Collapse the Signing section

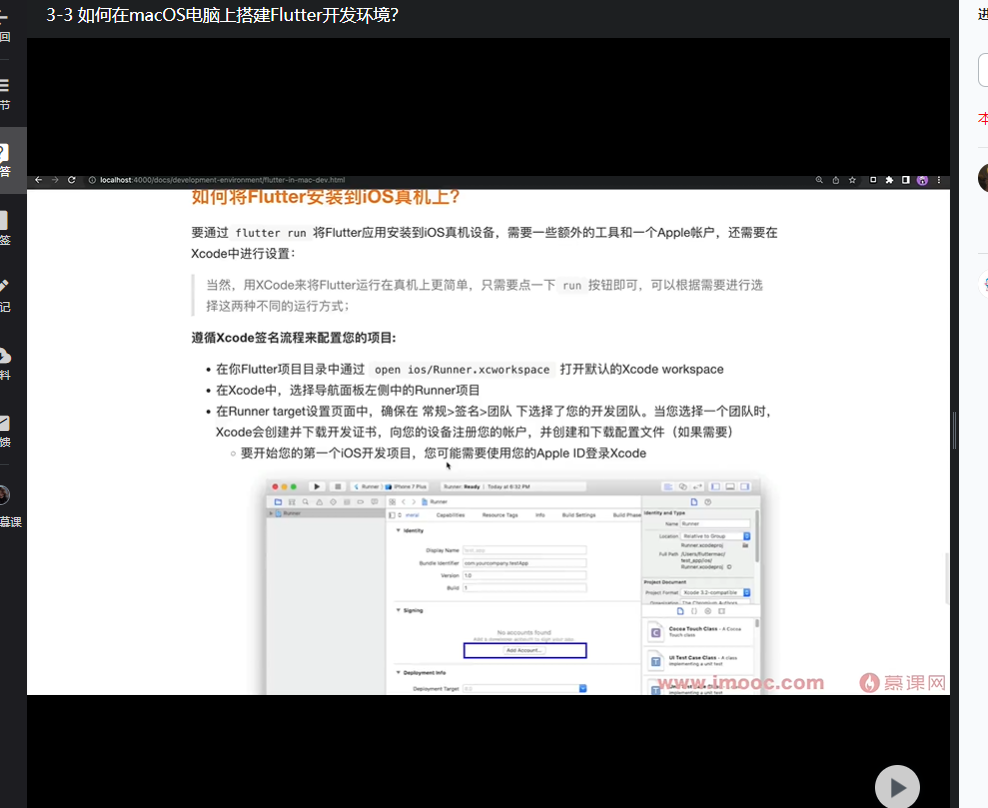click(398, 610)
